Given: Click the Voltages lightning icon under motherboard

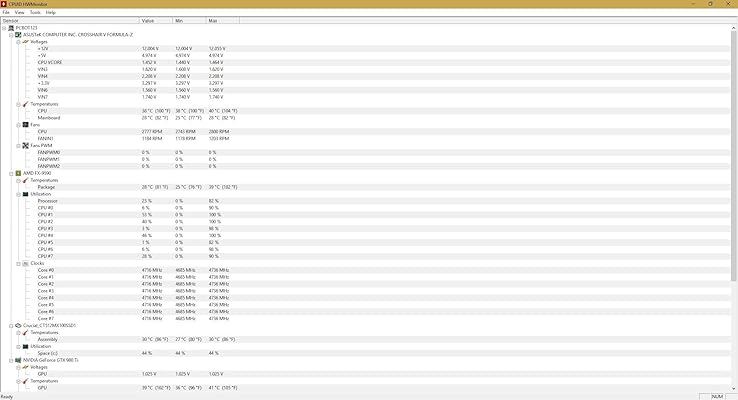Looking at the screenshot, I should (x=25, y=41).
